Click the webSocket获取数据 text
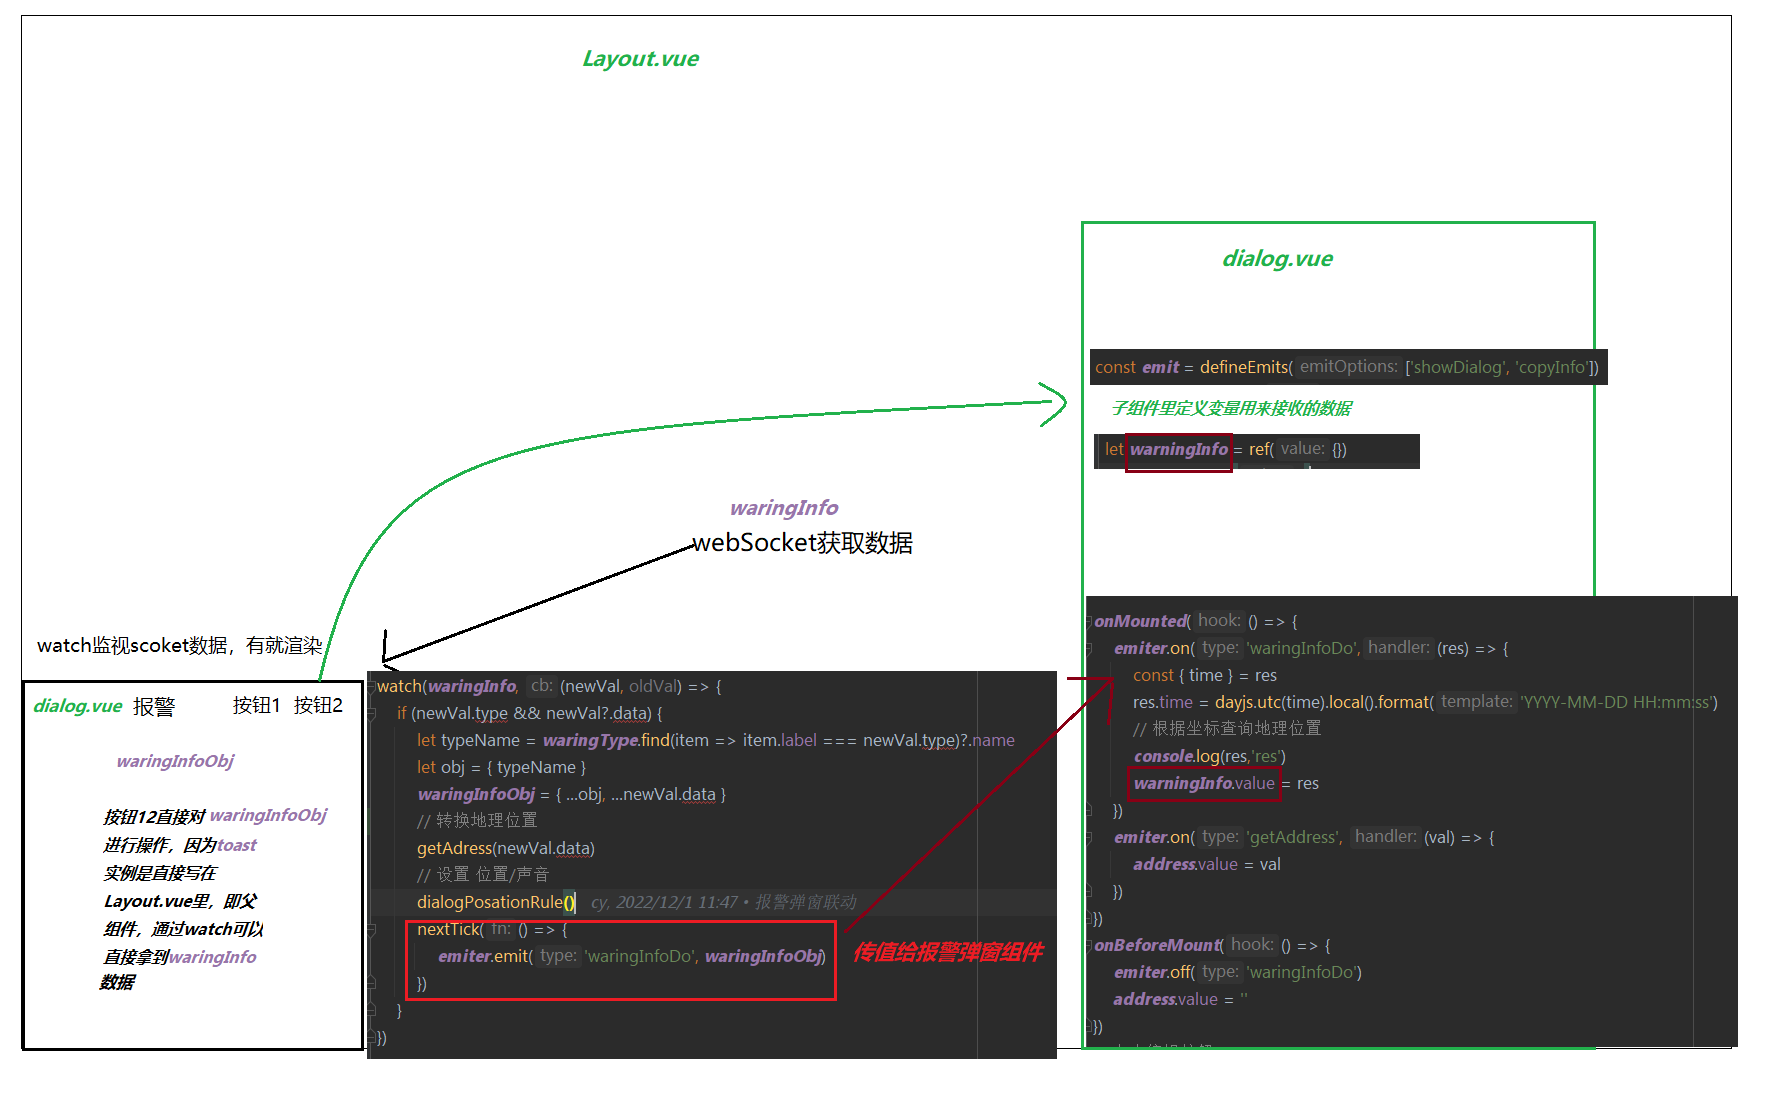 [802, 543]
